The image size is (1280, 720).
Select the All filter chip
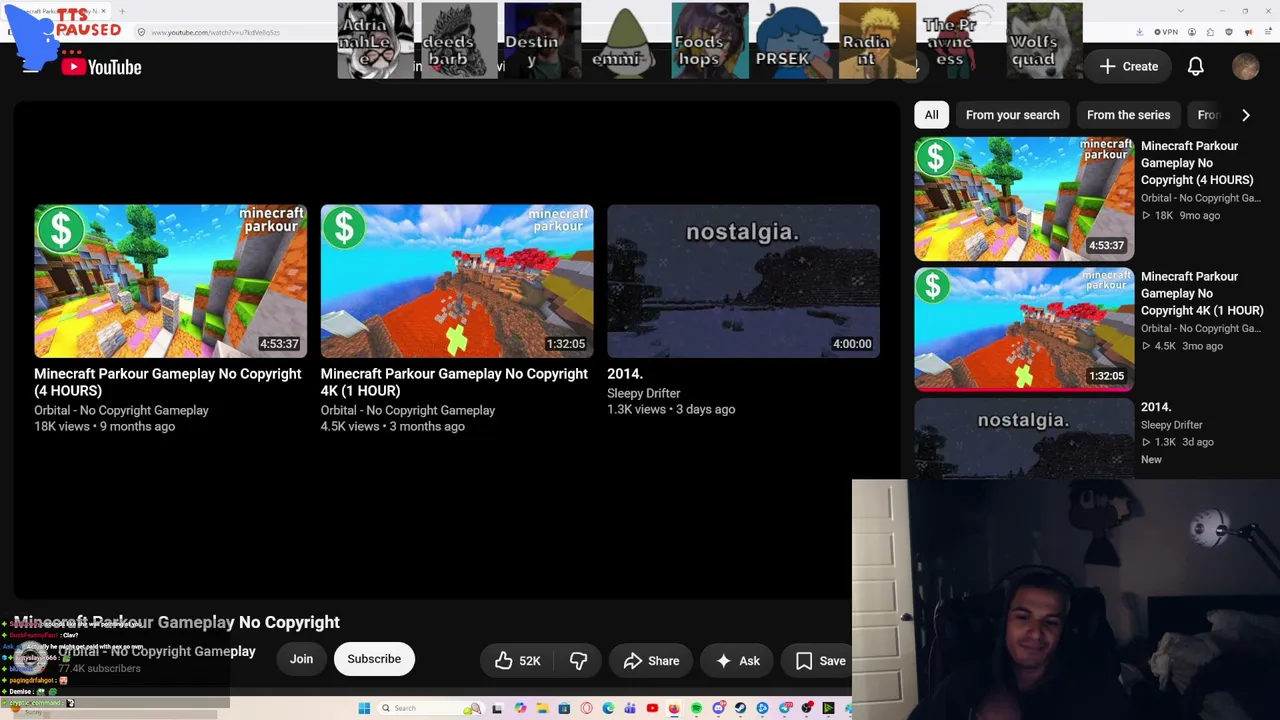tap(931, 115)
